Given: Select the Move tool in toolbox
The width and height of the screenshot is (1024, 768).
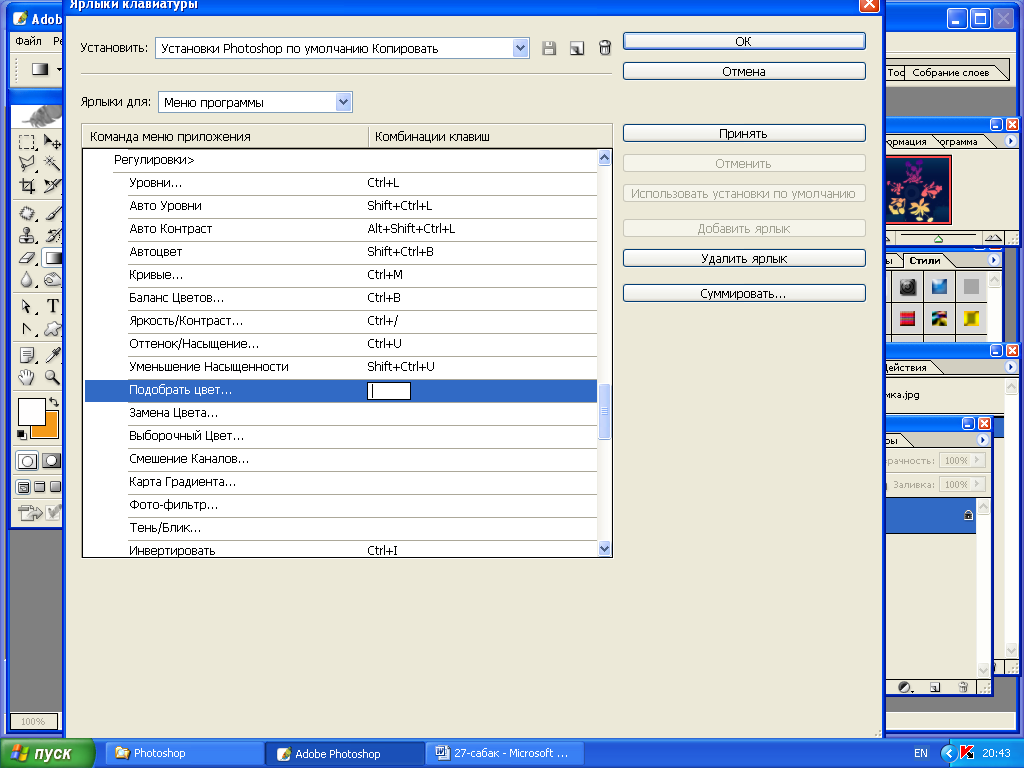Looking at the screenshot, I should coord(52,142).
